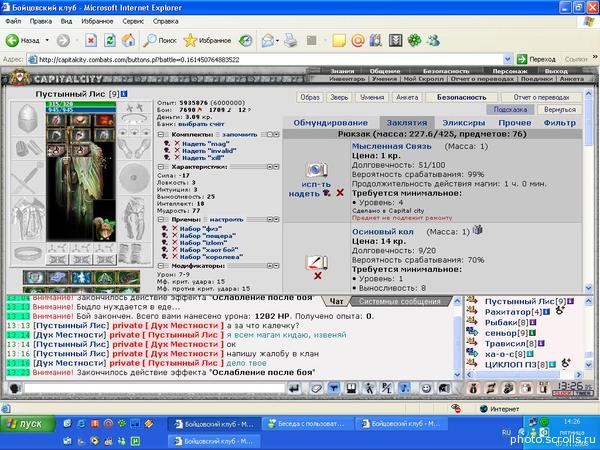The image size is (600, 450).
Task: Open the address bar dropdown arrow
Action: (x=507, y=59)
